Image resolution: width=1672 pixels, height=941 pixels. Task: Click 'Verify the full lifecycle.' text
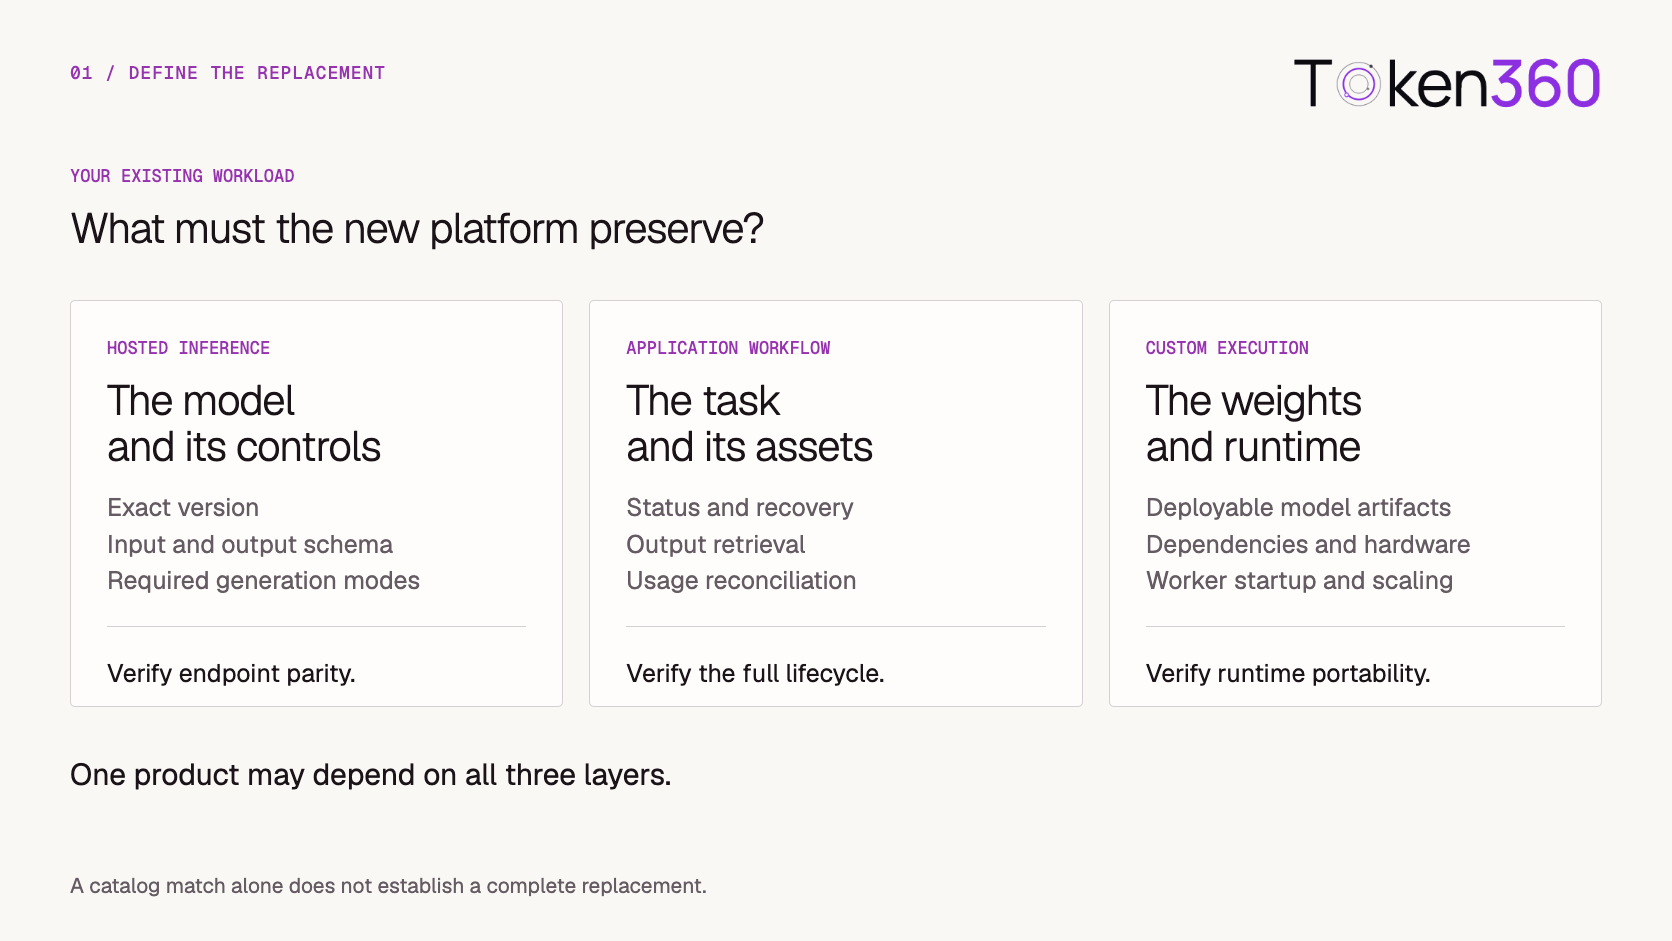tap(755, 674)
